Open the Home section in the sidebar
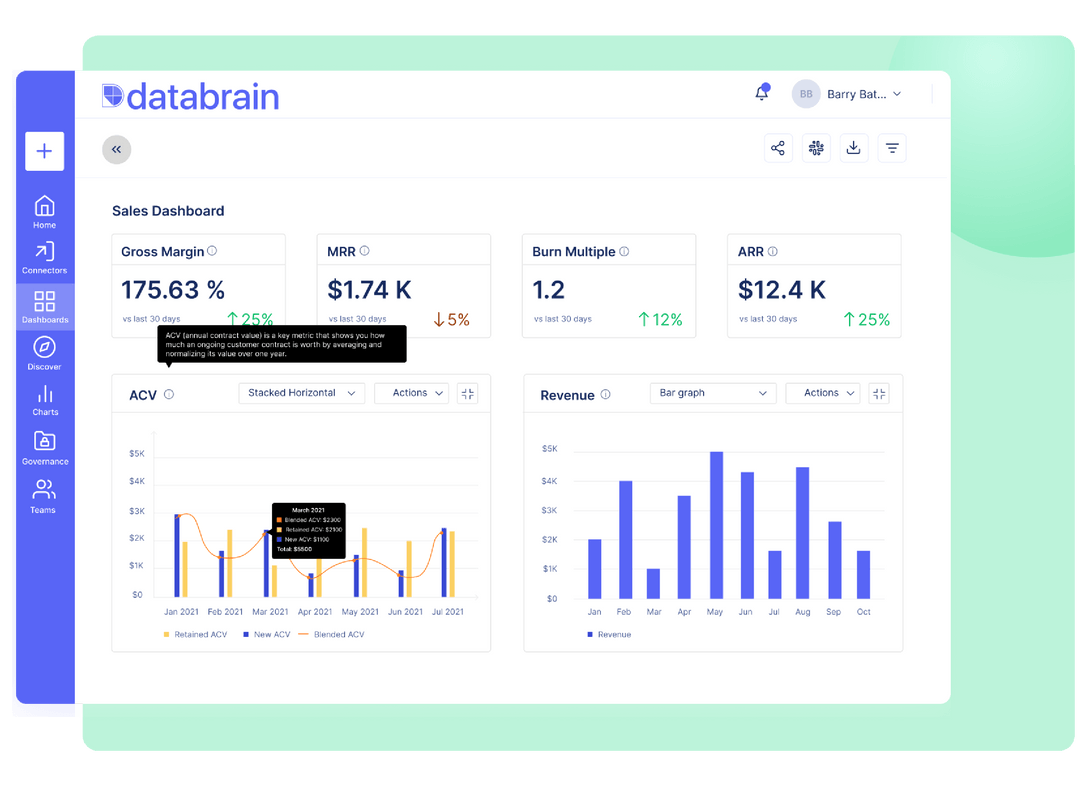The image size is (1080, 785). (44, 211)
